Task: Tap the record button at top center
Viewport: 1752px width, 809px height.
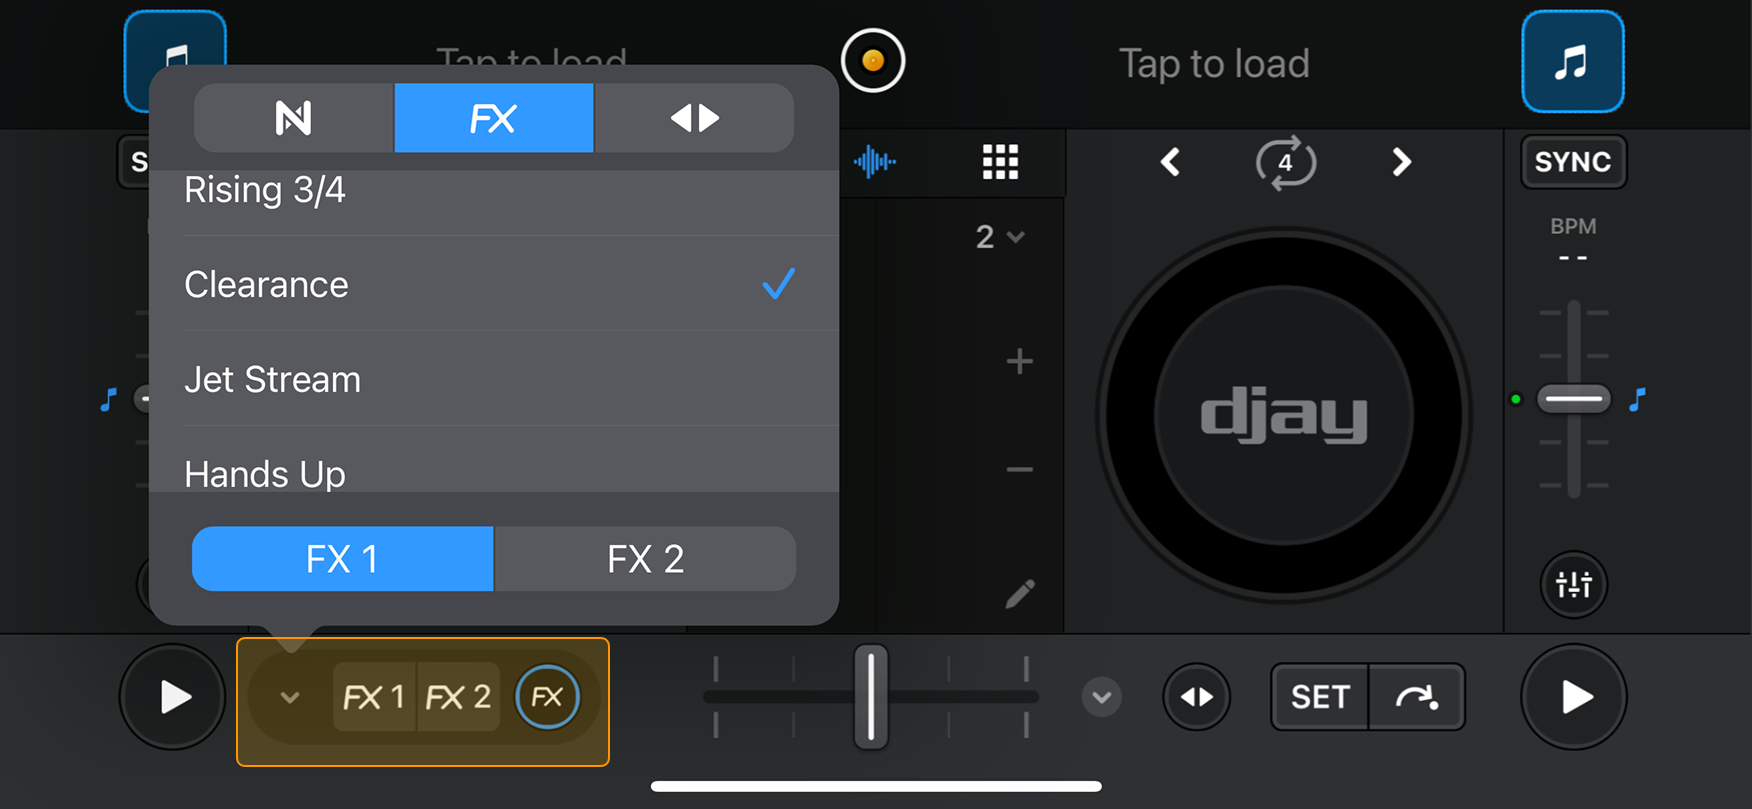Action: (x=873, y=61)
